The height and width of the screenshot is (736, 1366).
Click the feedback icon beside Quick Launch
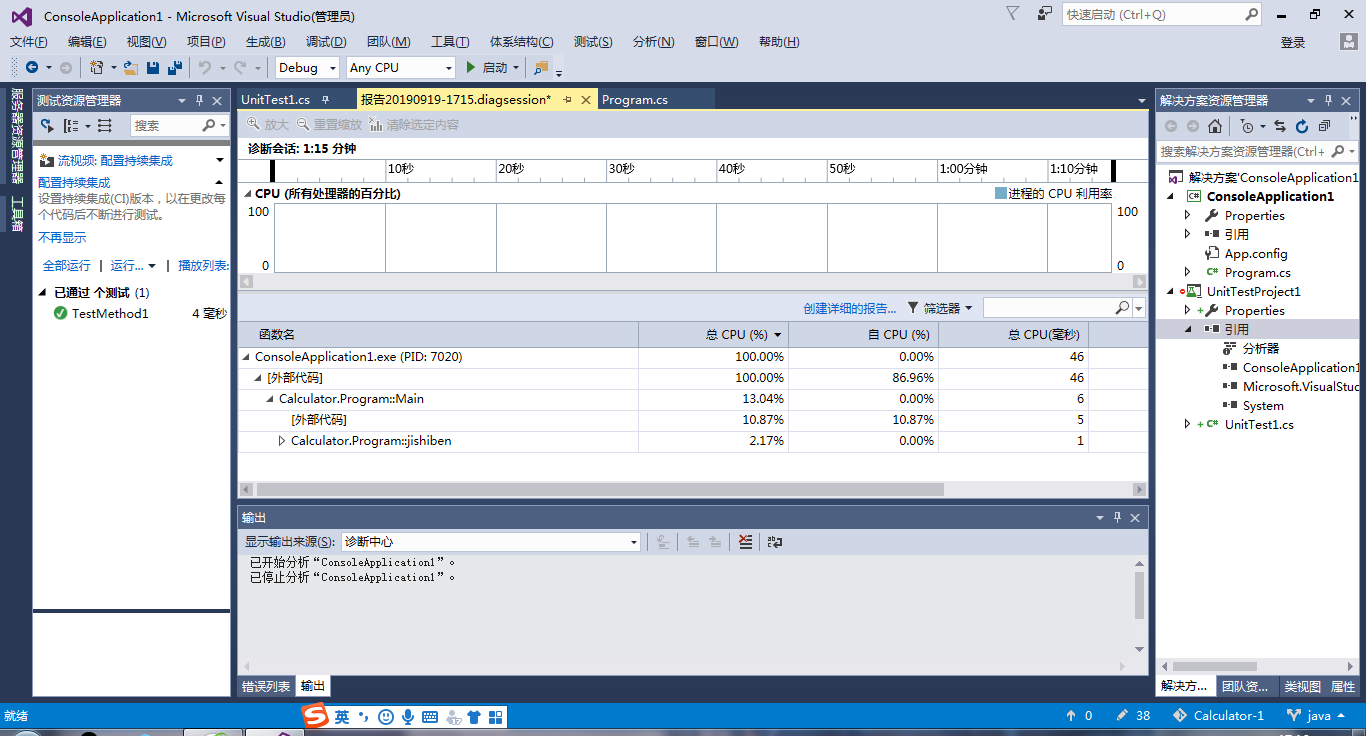1045,14
